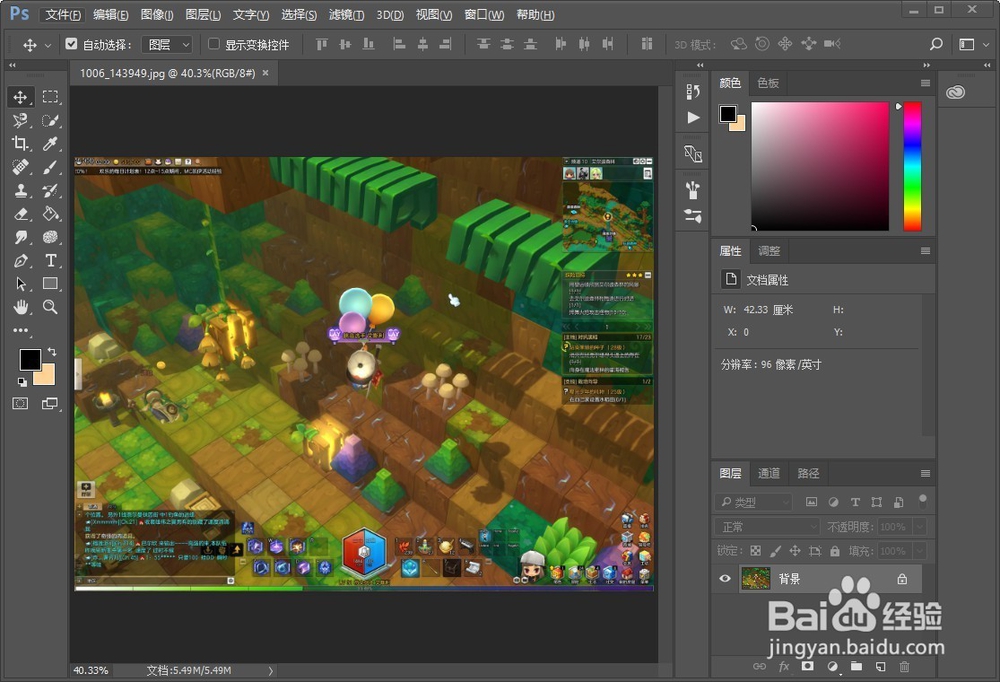Select the Crop tool
Image resolution: width=1000 pixels, height=682 pixels.
[20, 144]
